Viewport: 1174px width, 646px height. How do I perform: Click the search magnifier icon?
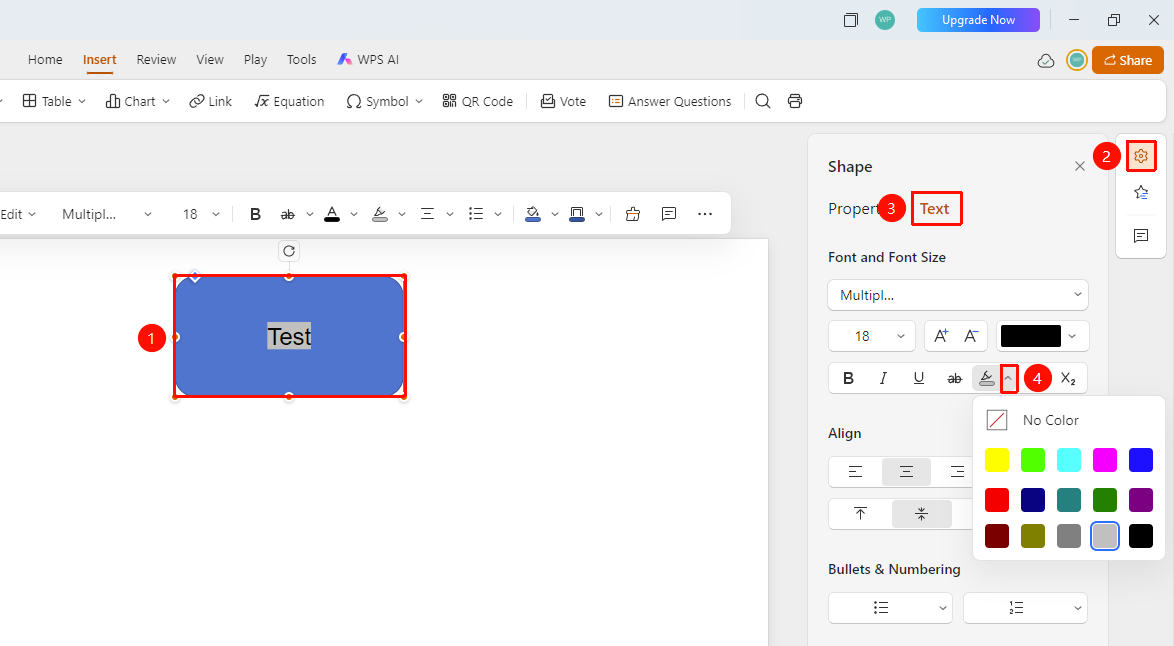tap(763, 101)
